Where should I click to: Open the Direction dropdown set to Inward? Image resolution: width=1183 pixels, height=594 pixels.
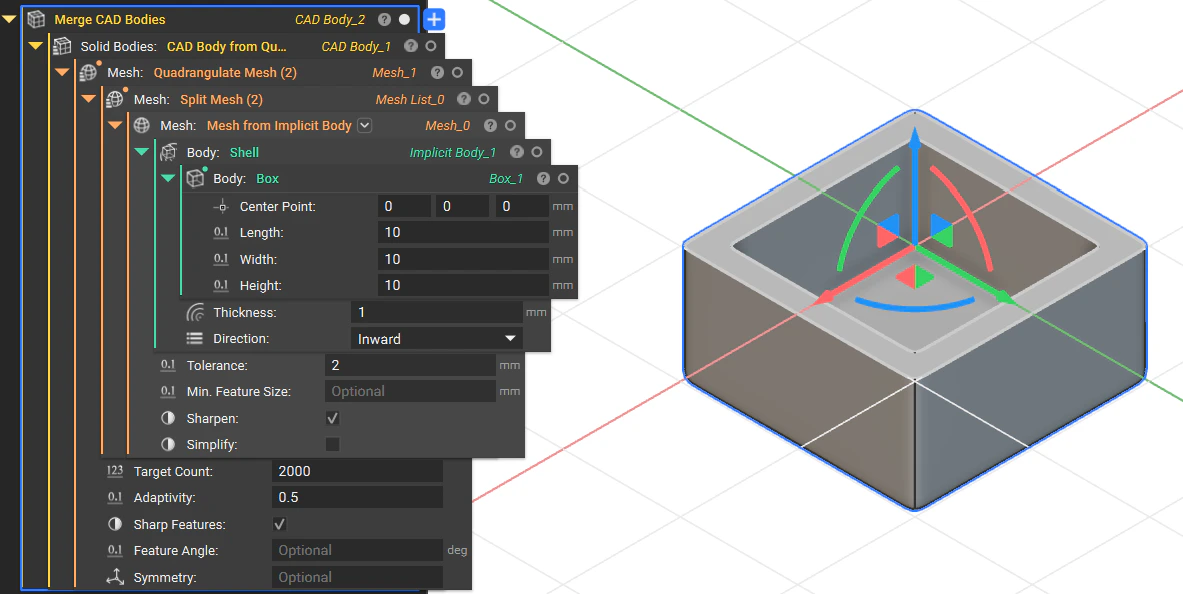(437, 339)
